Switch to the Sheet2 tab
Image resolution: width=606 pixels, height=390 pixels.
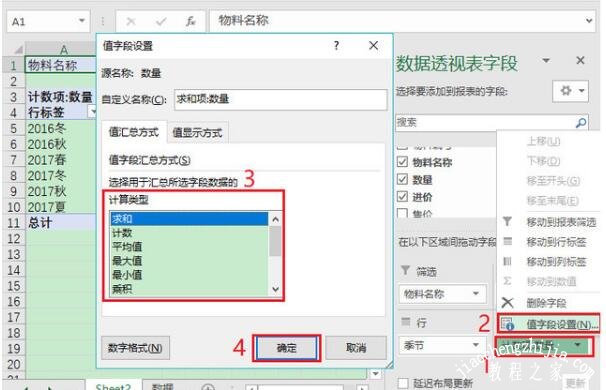click(x=113, y=386)
